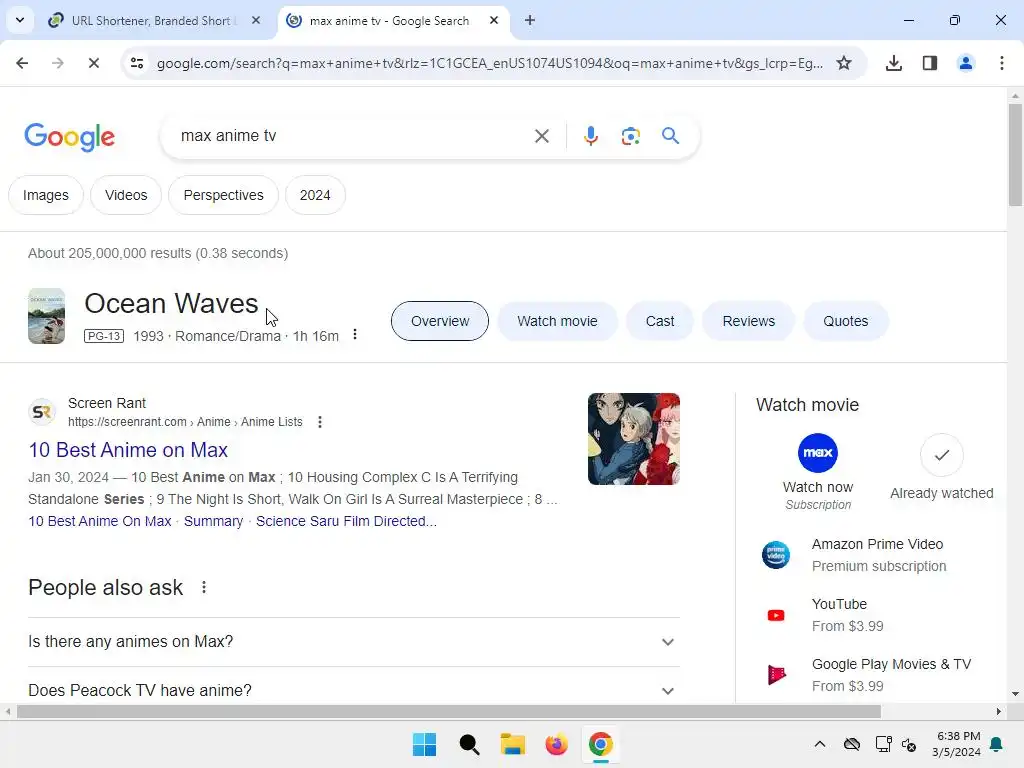Viewport: 1024px width, 768px height.
Task: Open Chrome downloads icon
Action: pos(893,63)
